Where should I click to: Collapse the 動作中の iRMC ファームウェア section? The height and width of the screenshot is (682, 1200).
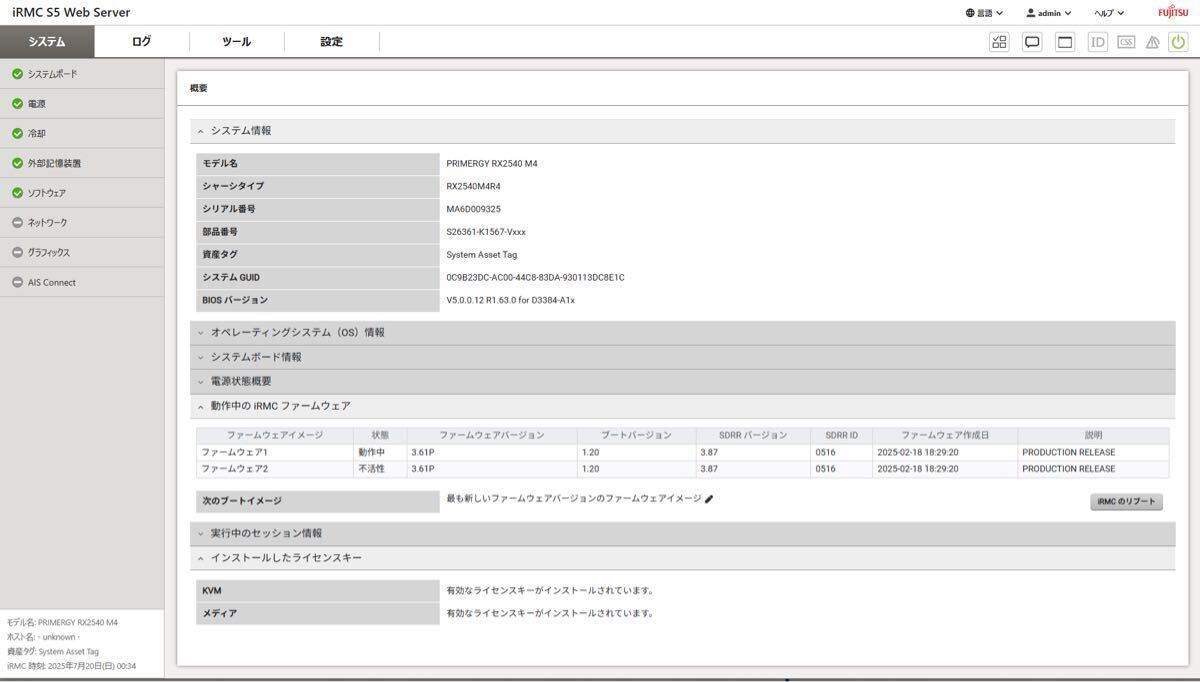click(x=682, y=406)
